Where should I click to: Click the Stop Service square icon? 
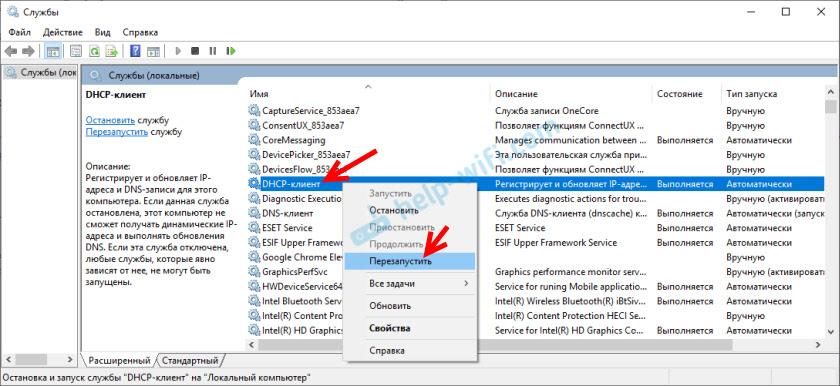point(196,51)
